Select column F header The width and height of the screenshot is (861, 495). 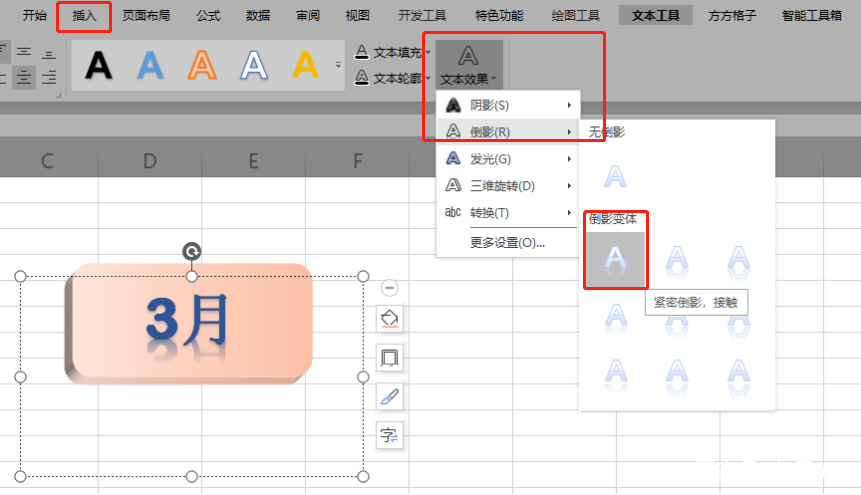pos(357,161)
